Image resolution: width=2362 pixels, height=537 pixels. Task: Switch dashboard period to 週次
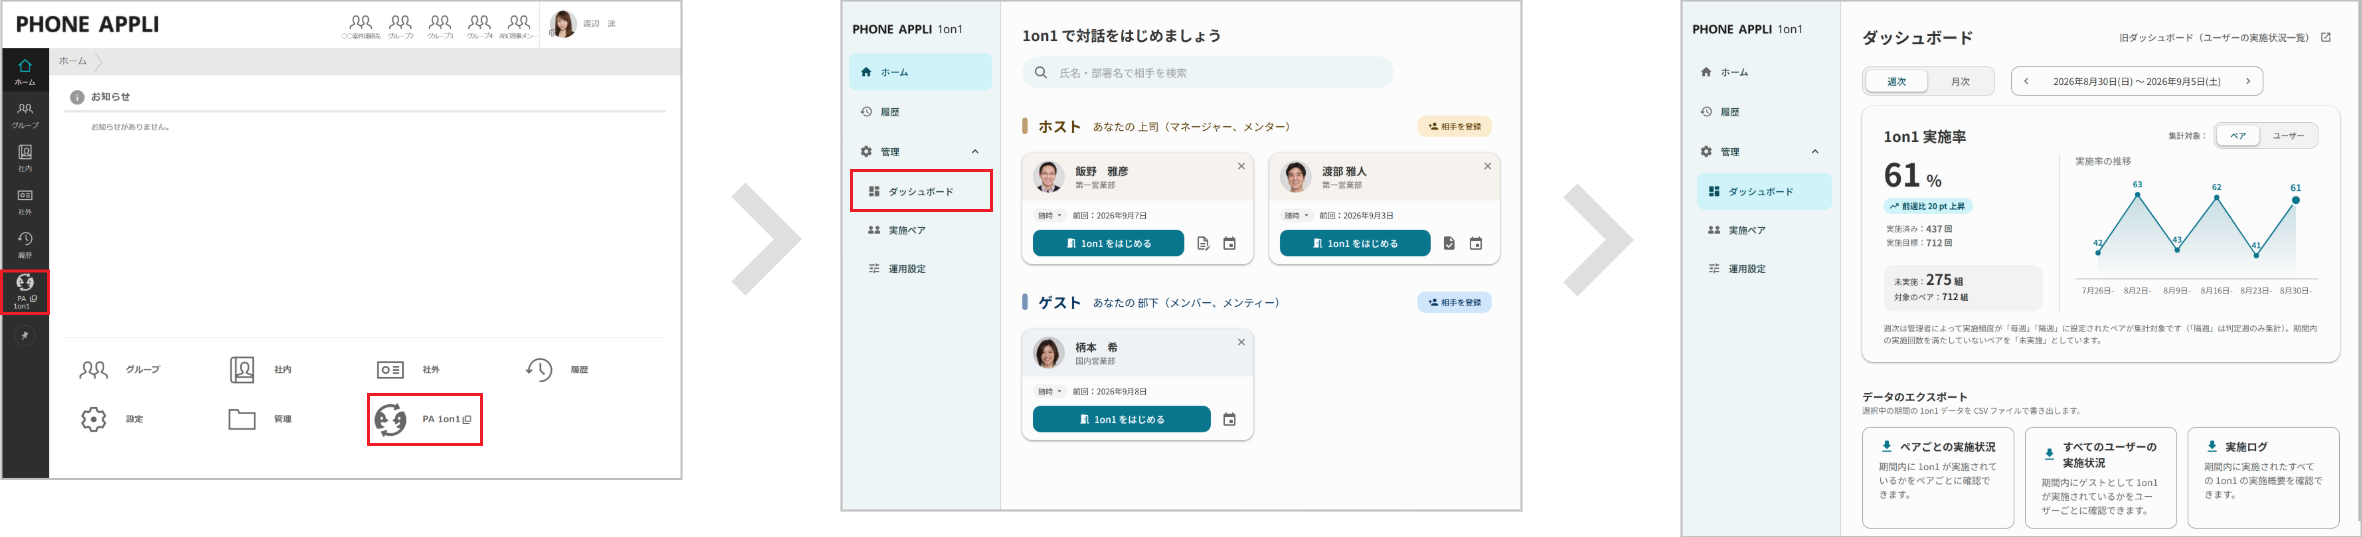pyautogui.click(x=1897, y=81)
